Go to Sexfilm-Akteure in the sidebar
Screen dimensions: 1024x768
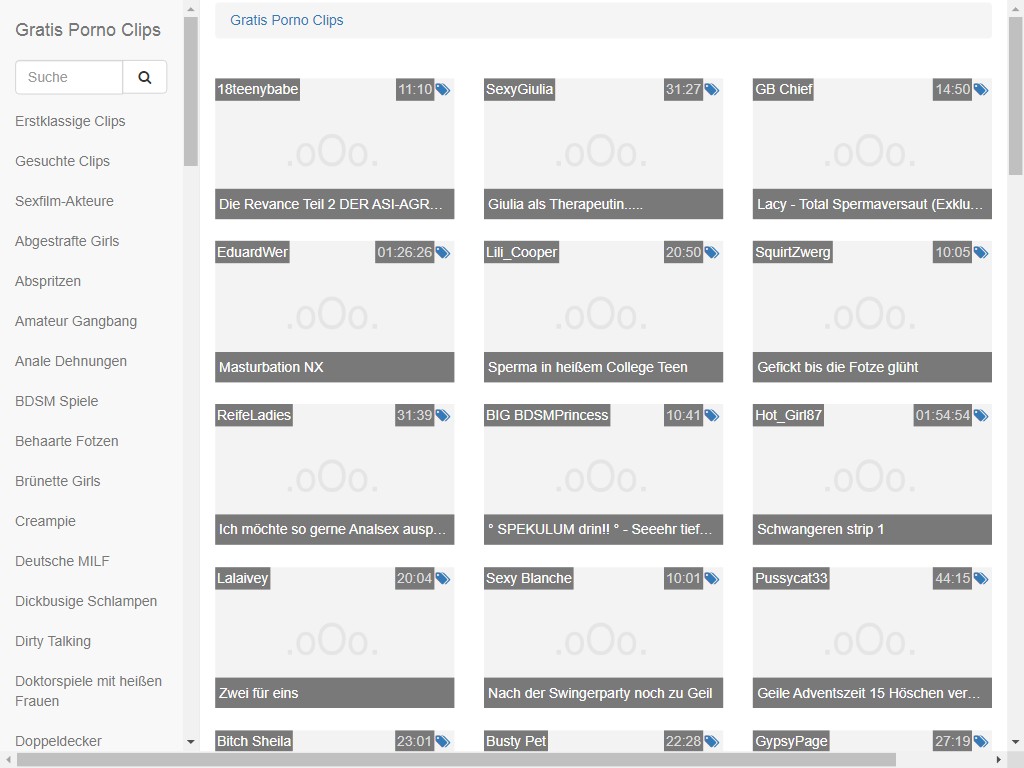pos(64,201)
